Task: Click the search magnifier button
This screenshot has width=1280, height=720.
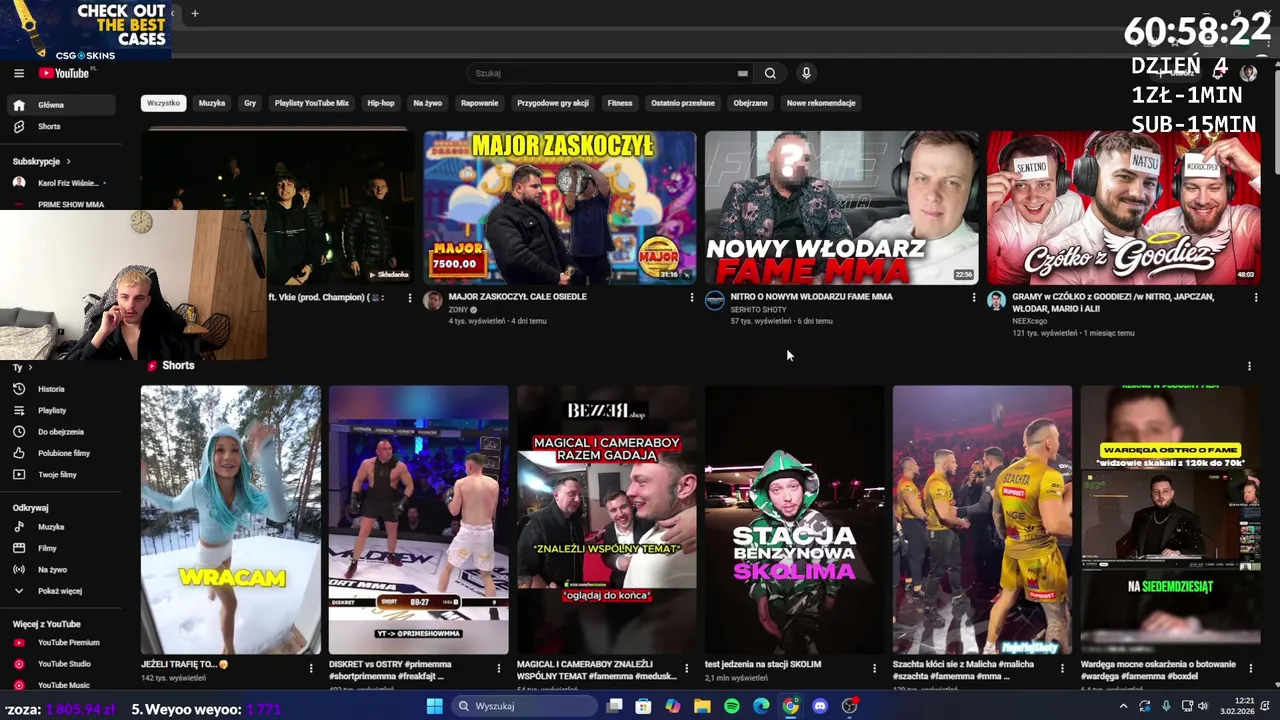Action: [770, 73]
